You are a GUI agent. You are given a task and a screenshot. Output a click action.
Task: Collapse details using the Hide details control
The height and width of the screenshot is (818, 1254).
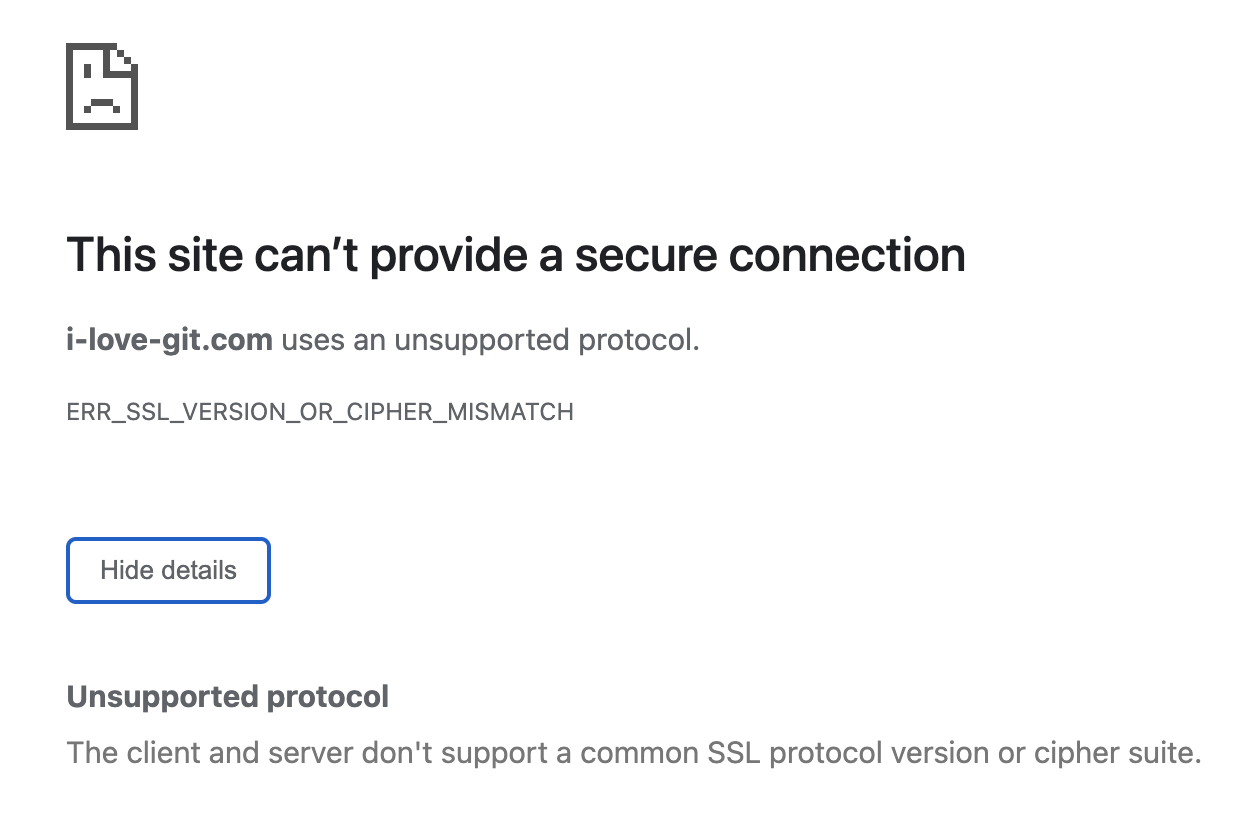(x=168, y=570)
